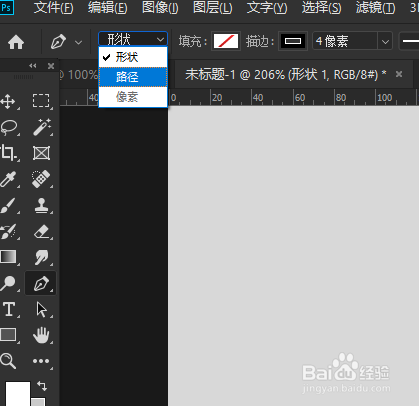Select the Frame tool
The width and height of the screenshot is (419, 406).
pos(41,153)
